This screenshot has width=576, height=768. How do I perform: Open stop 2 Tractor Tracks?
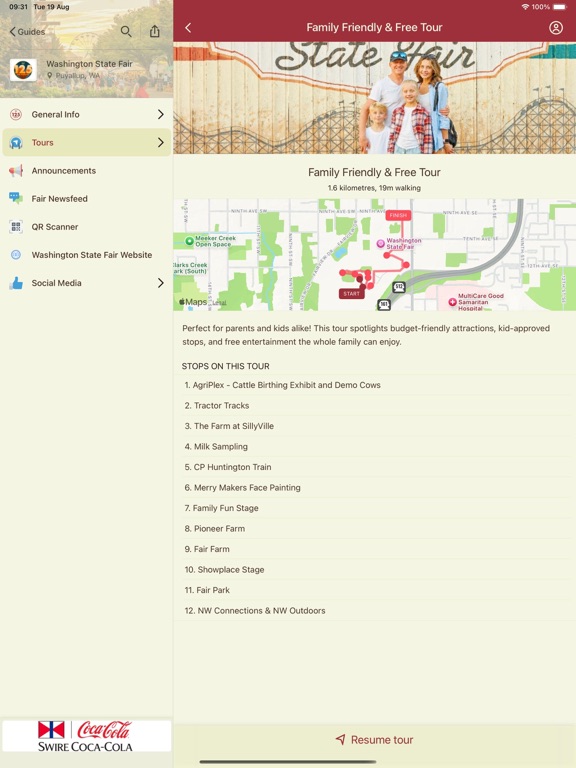click(374, 406)
